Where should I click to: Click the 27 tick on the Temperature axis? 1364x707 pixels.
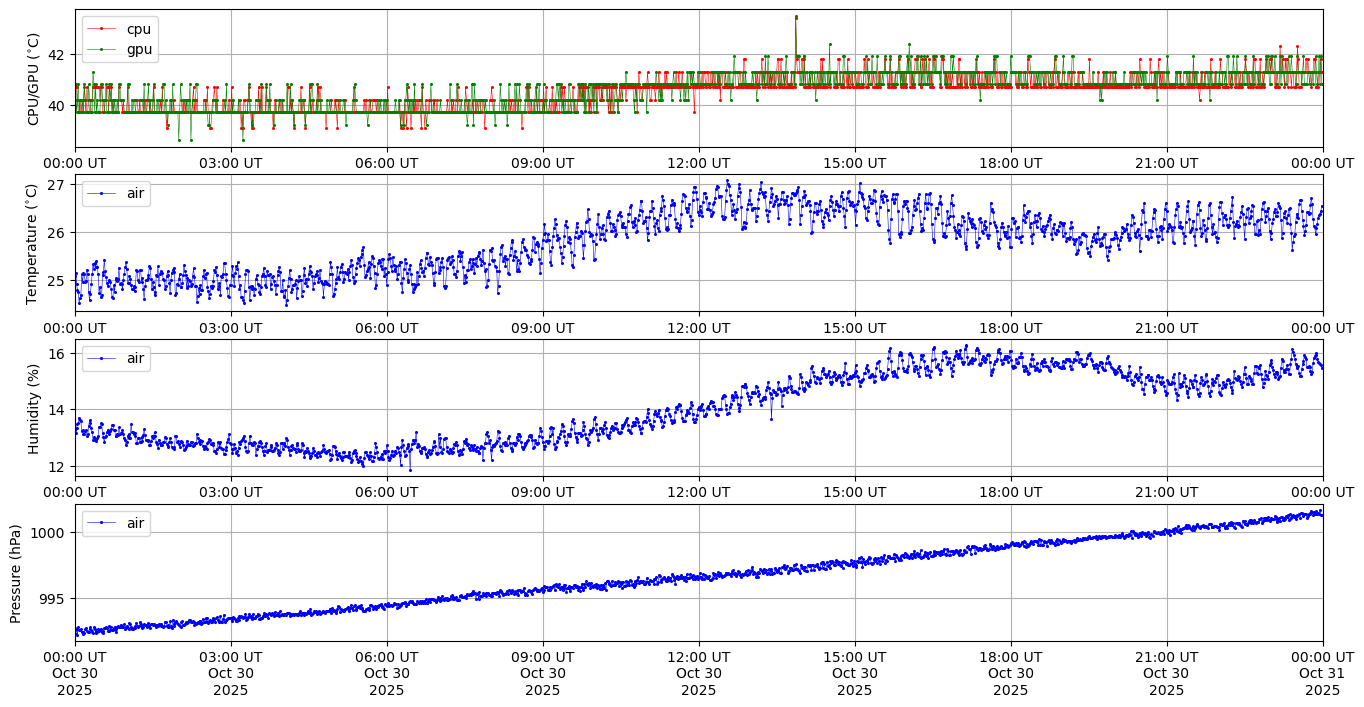coord(56,185)
